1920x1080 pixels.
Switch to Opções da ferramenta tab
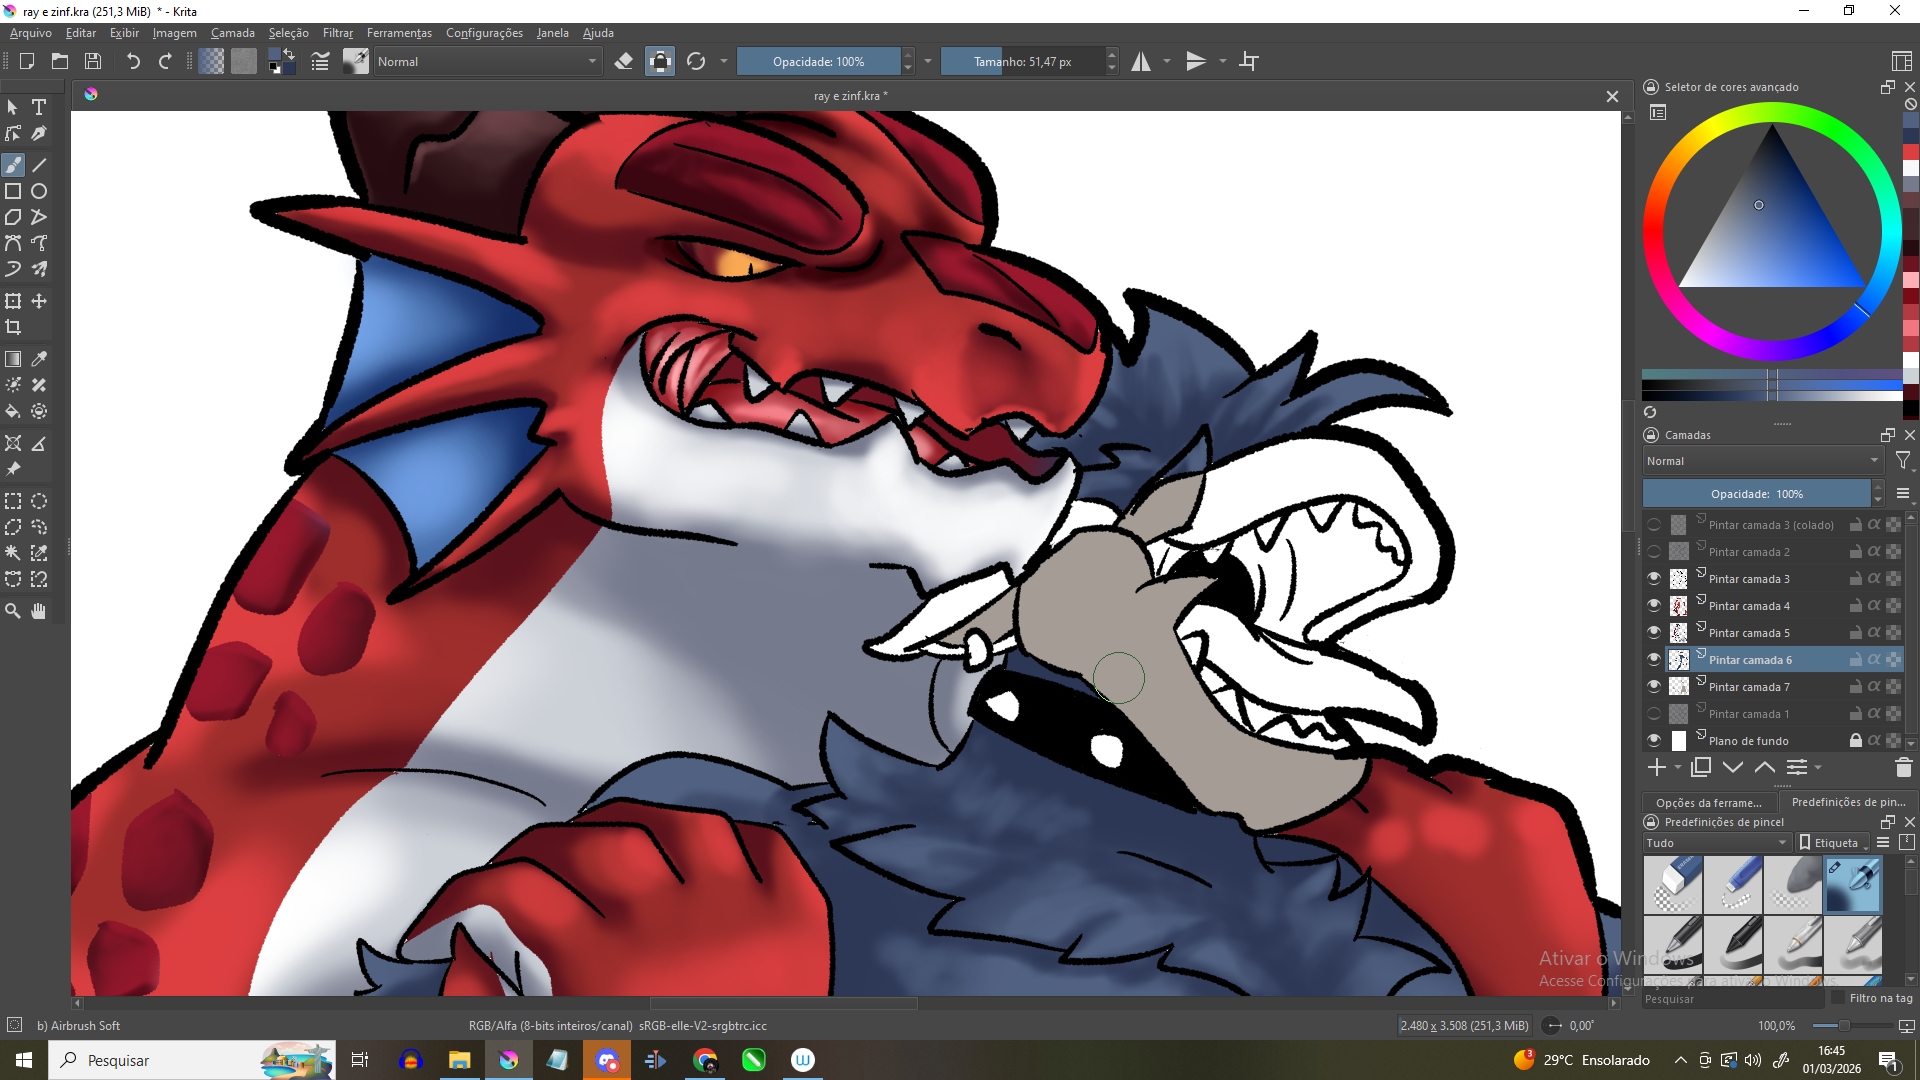[x=1708, y=802]
